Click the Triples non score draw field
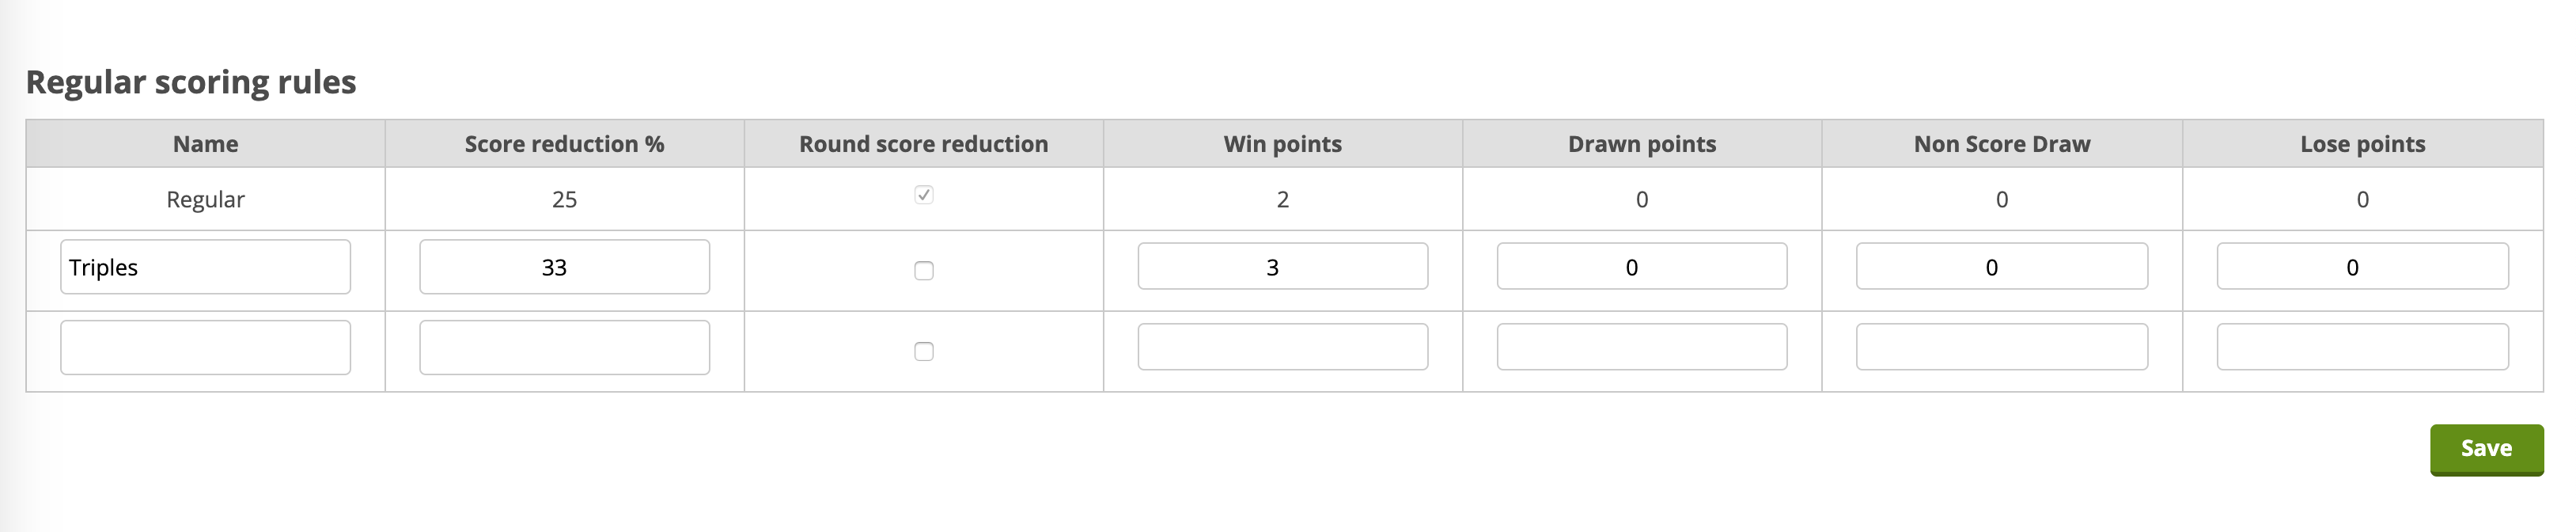This screenshot has height=532, width=2576. coord(2002,267)
